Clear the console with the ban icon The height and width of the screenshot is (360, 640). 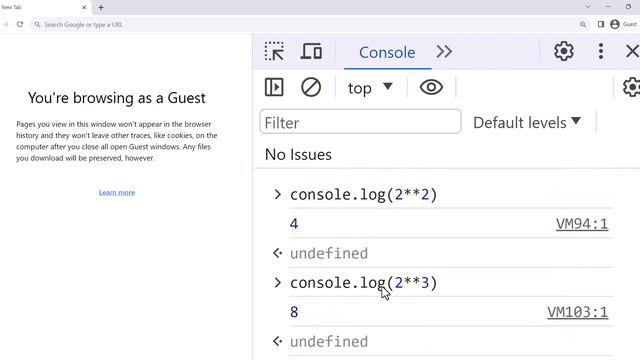point(311,87)
